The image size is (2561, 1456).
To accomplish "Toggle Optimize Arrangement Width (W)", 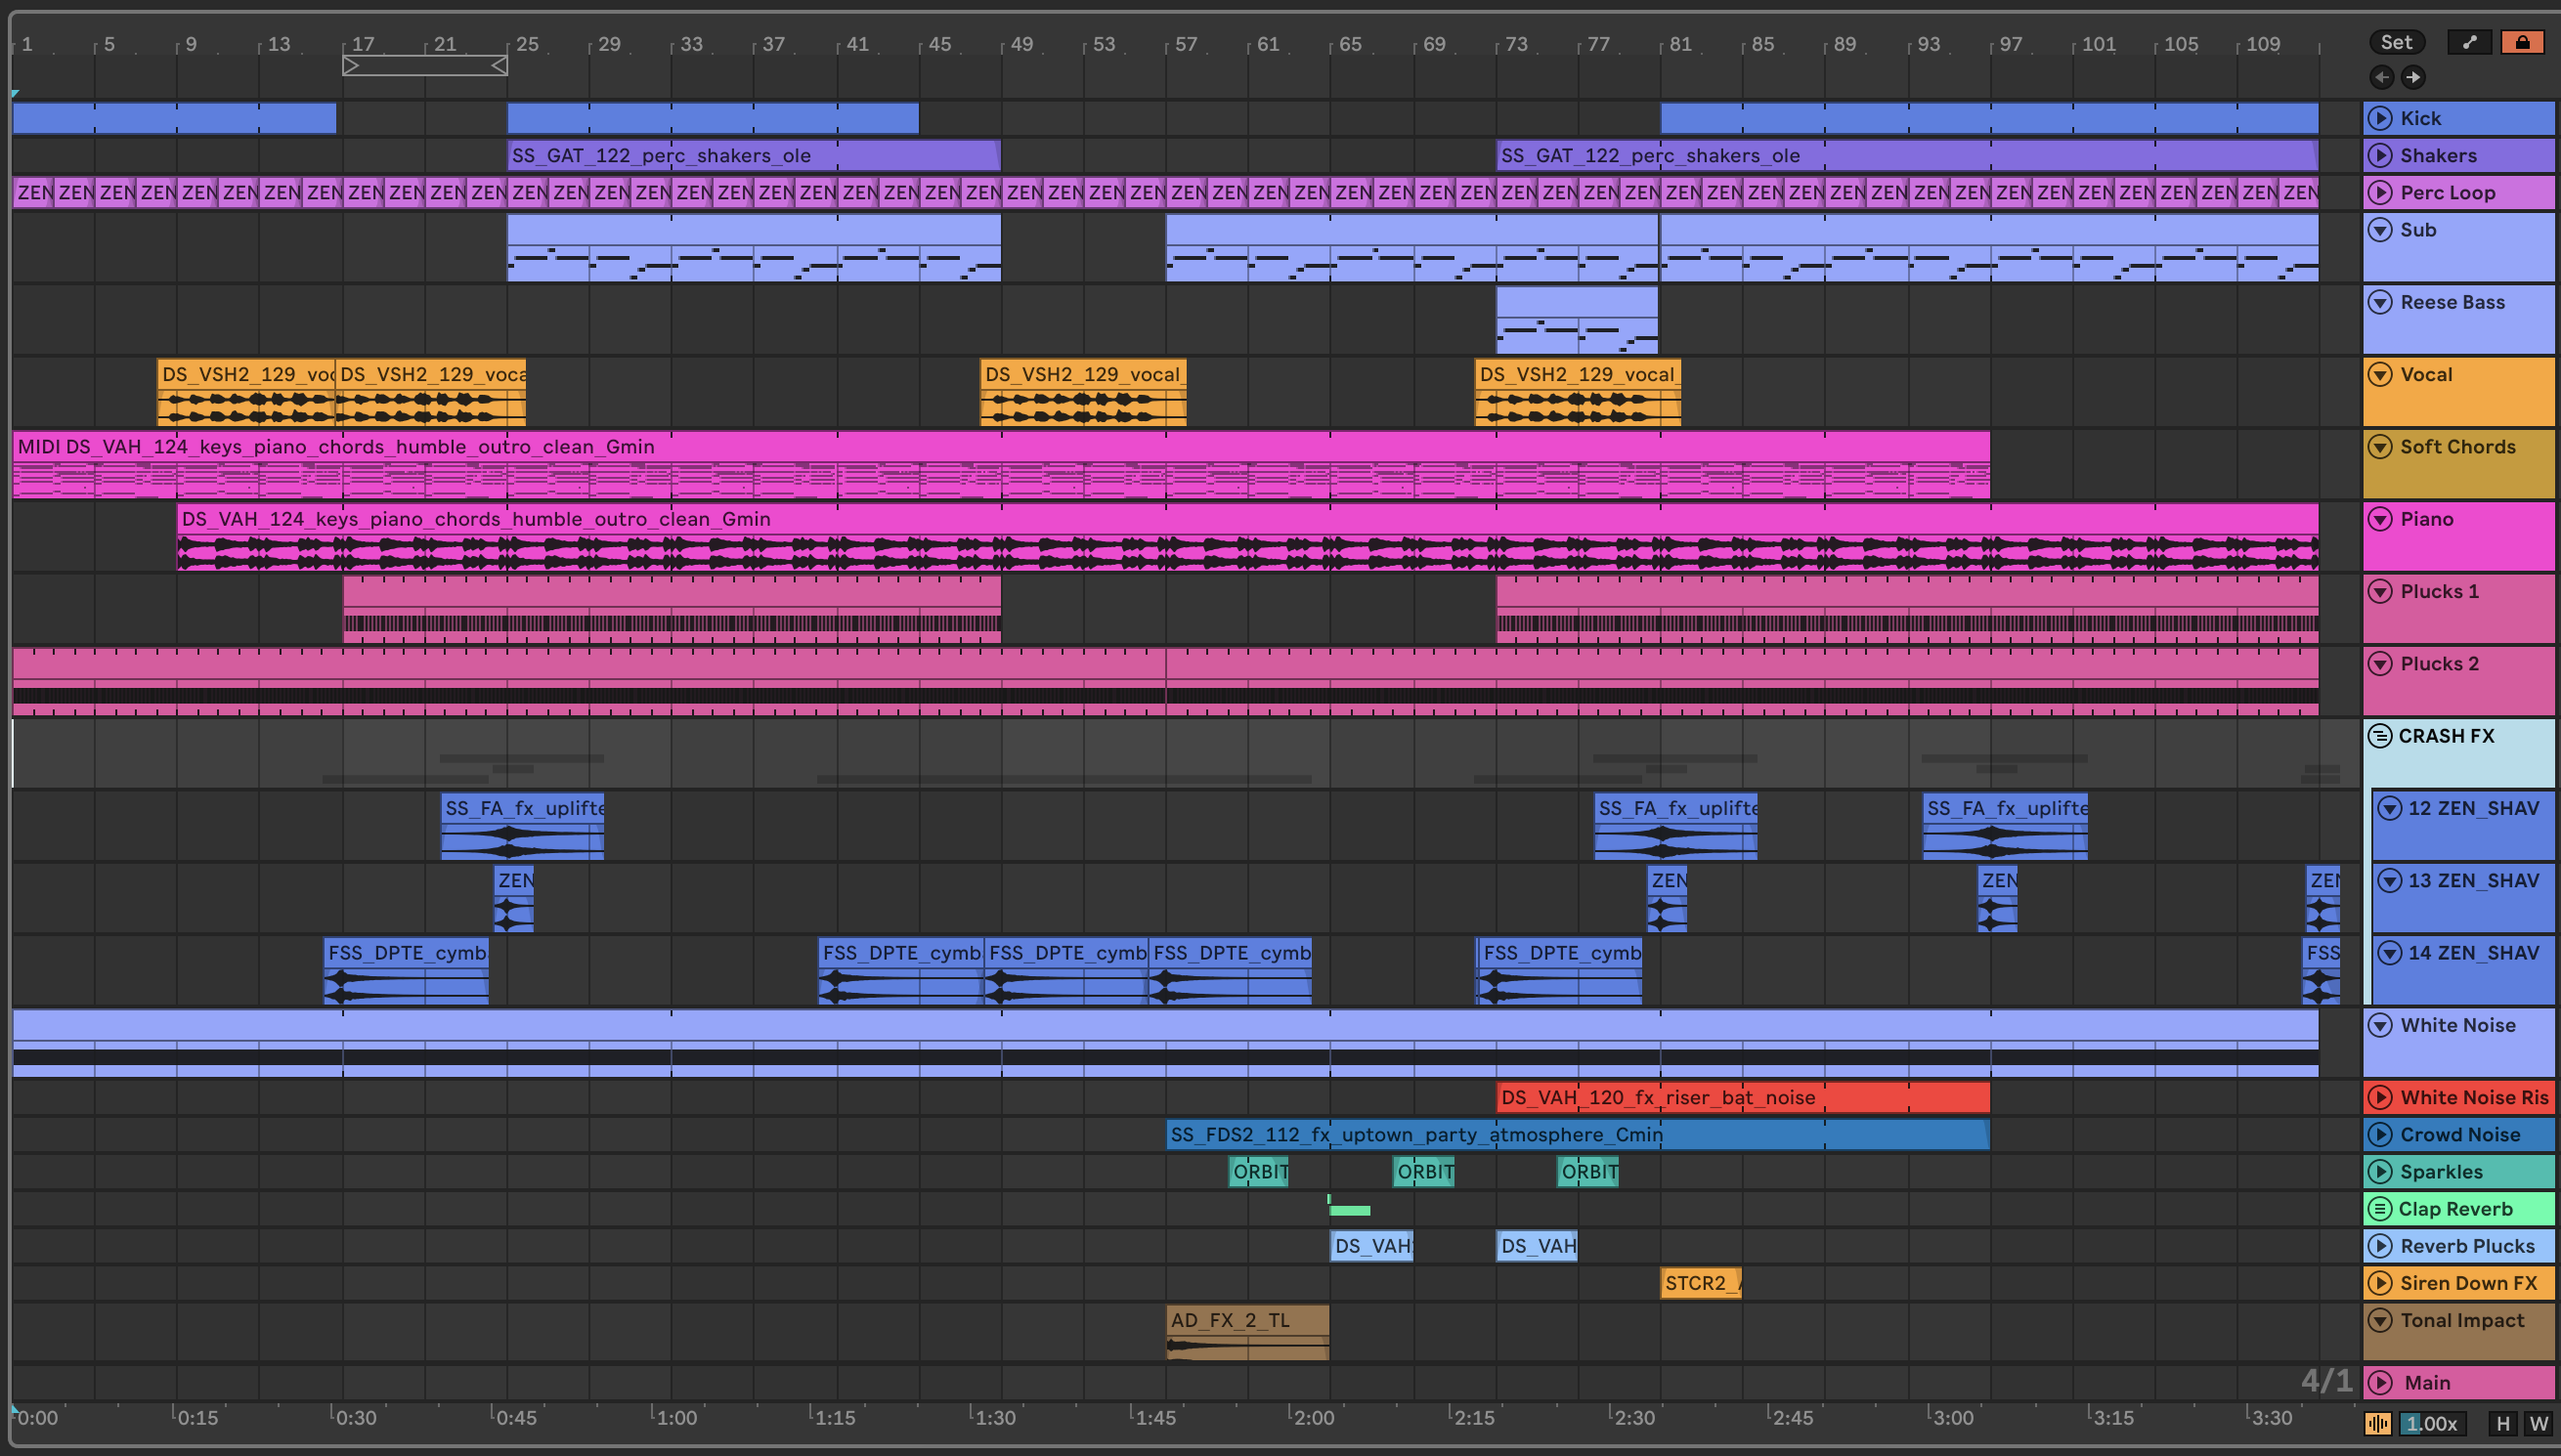I will [x=2538, y=1423].
